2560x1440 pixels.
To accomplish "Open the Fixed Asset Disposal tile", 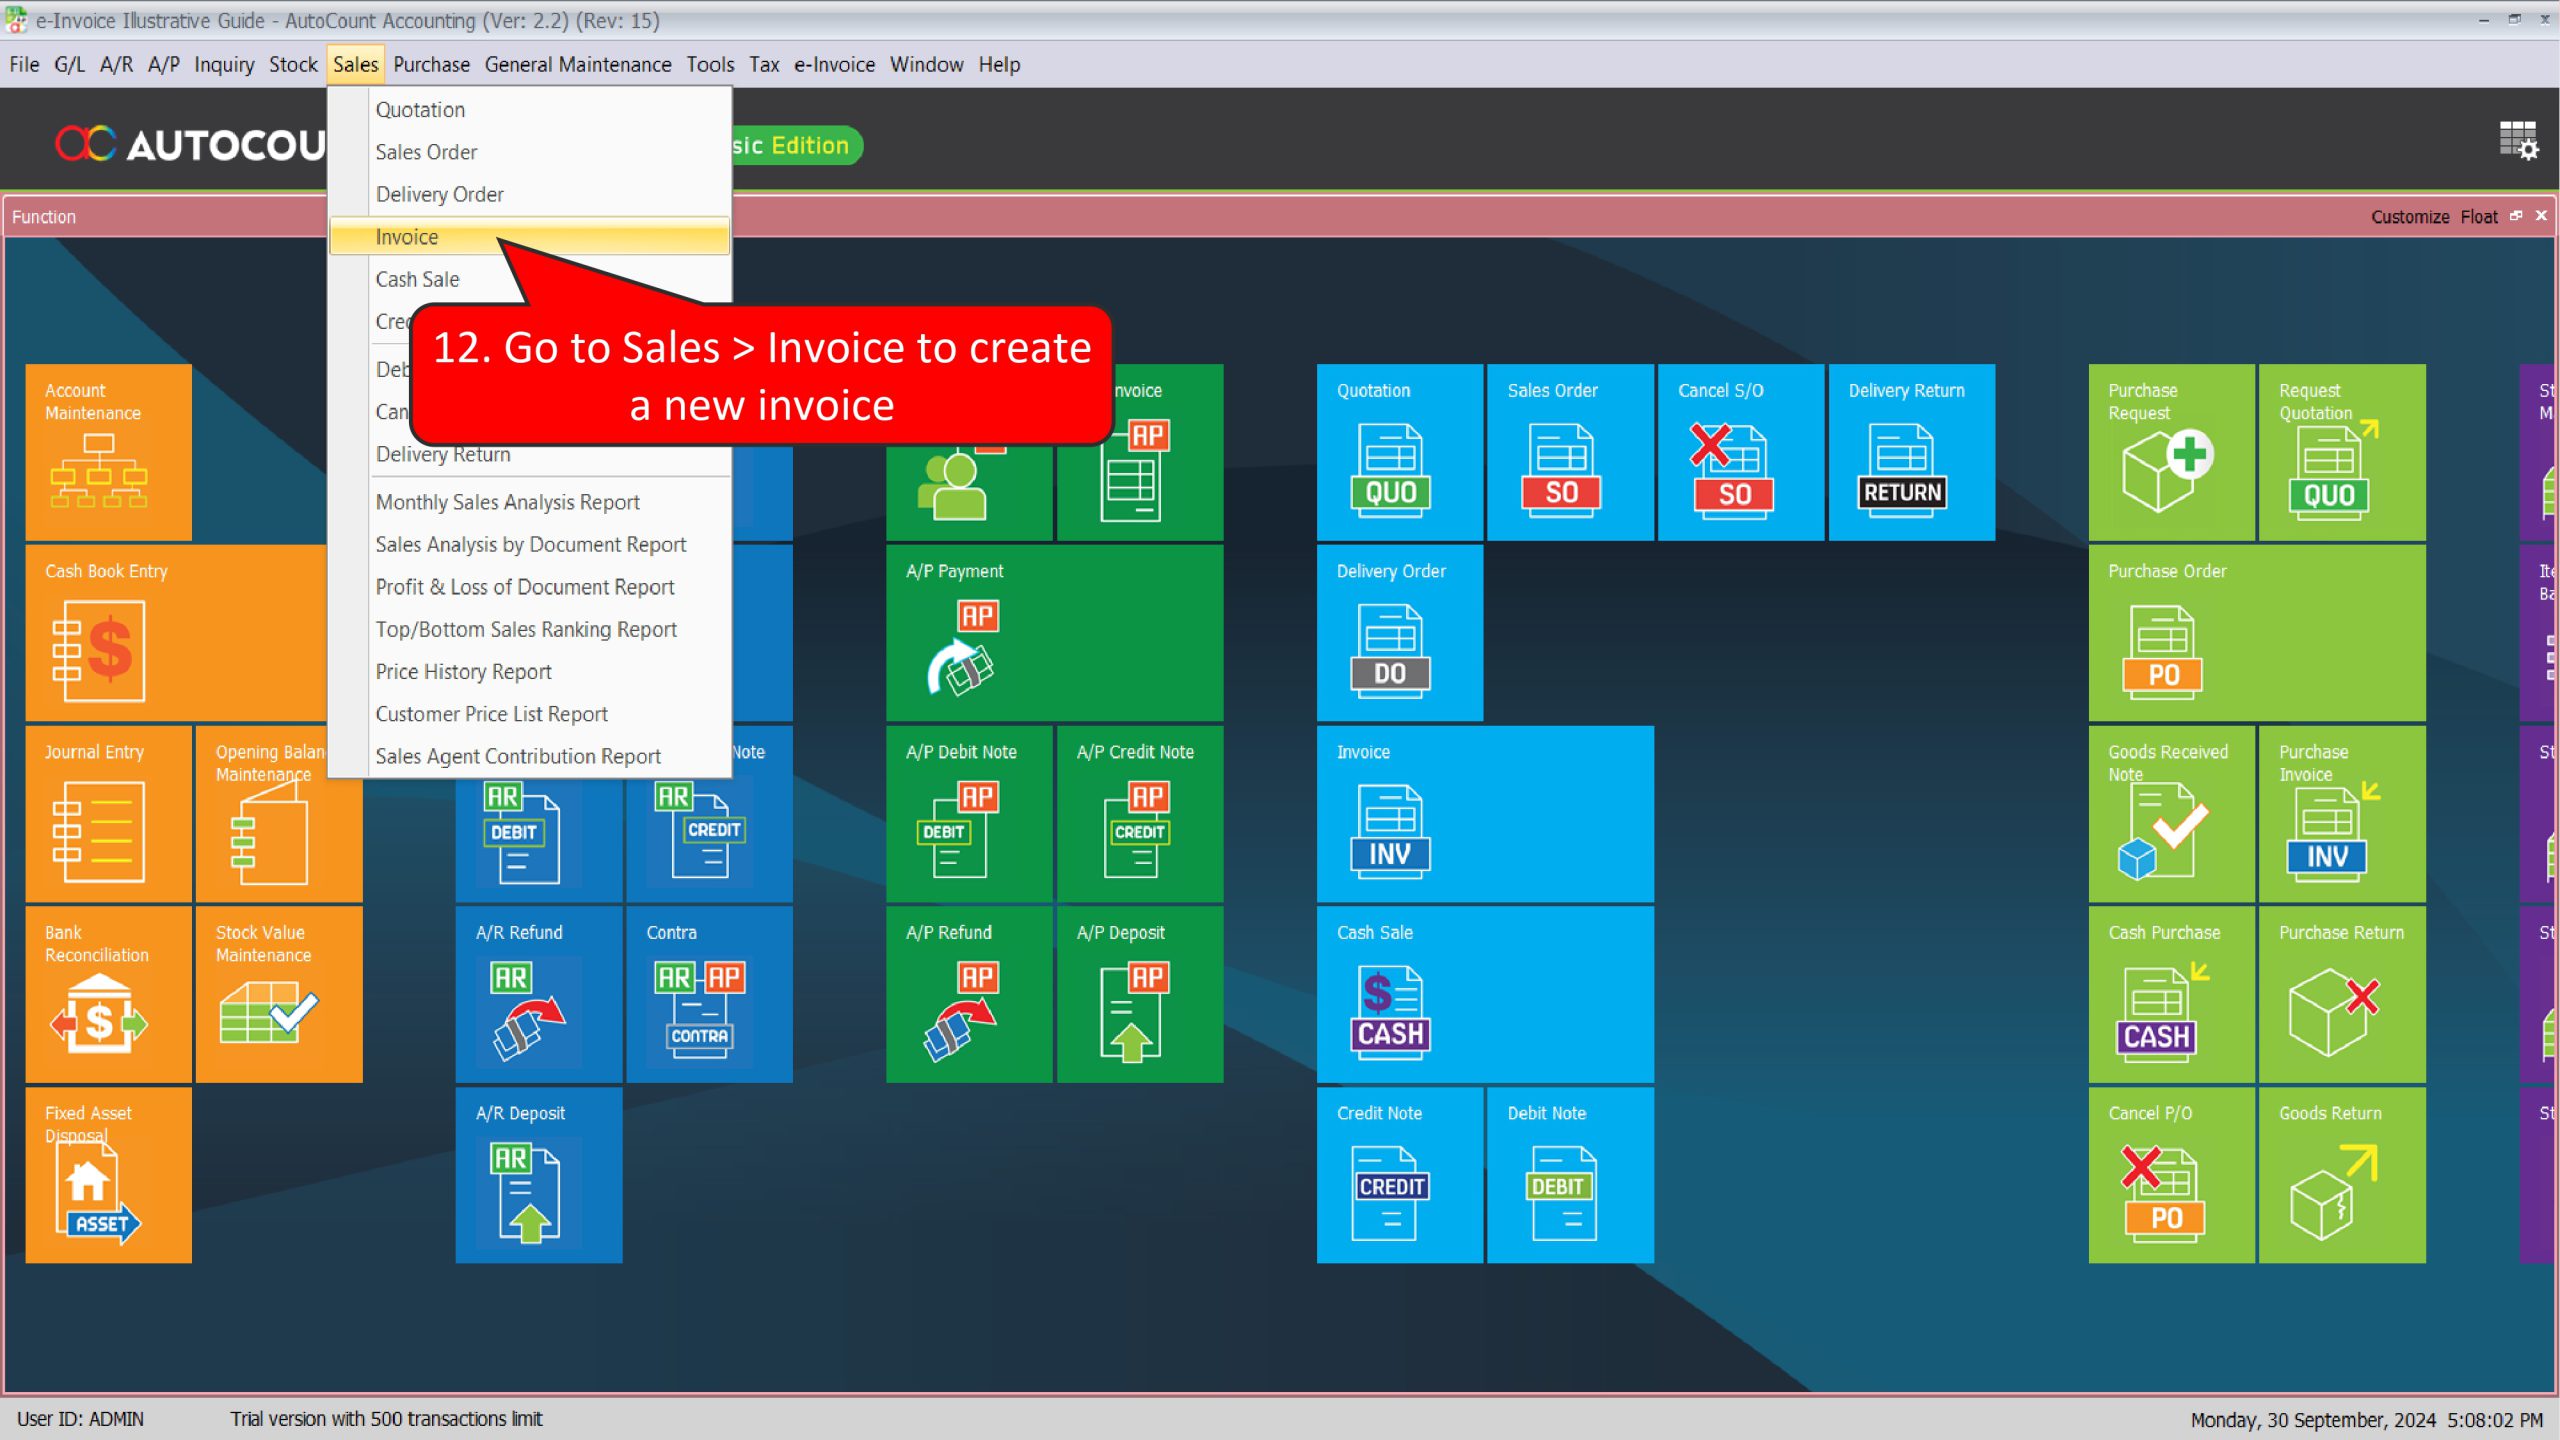I will [x=108, y=1175].
